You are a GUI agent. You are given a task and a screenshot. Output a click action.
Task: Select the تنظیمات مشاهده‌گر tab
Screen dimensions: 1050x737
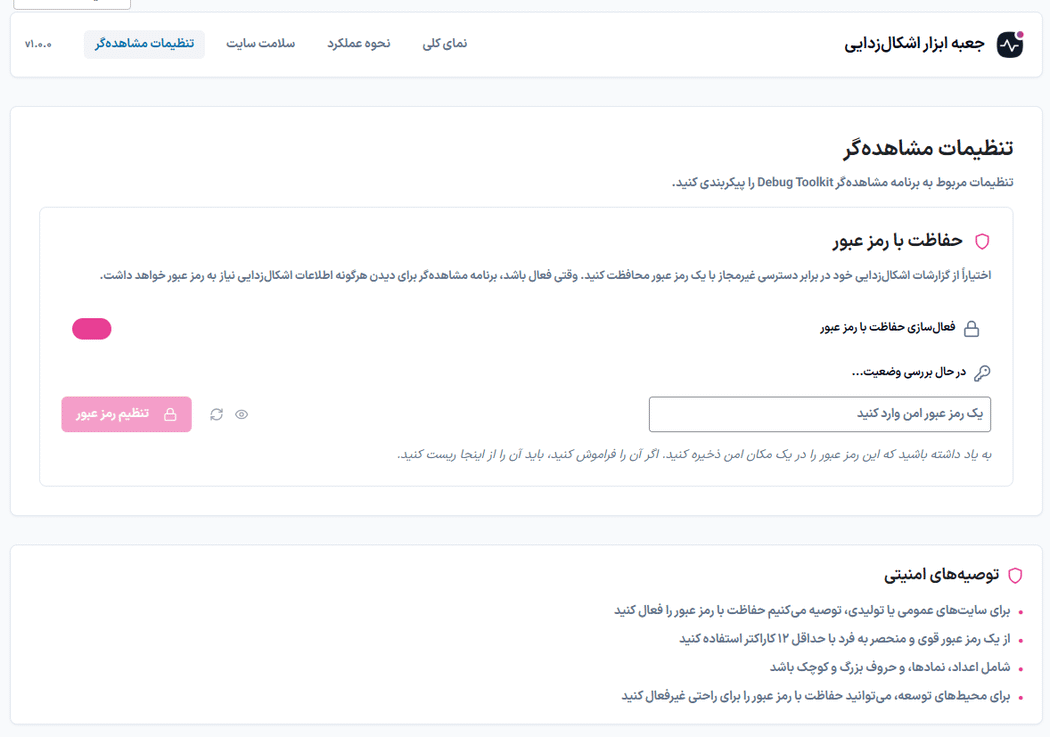[144, 44]
